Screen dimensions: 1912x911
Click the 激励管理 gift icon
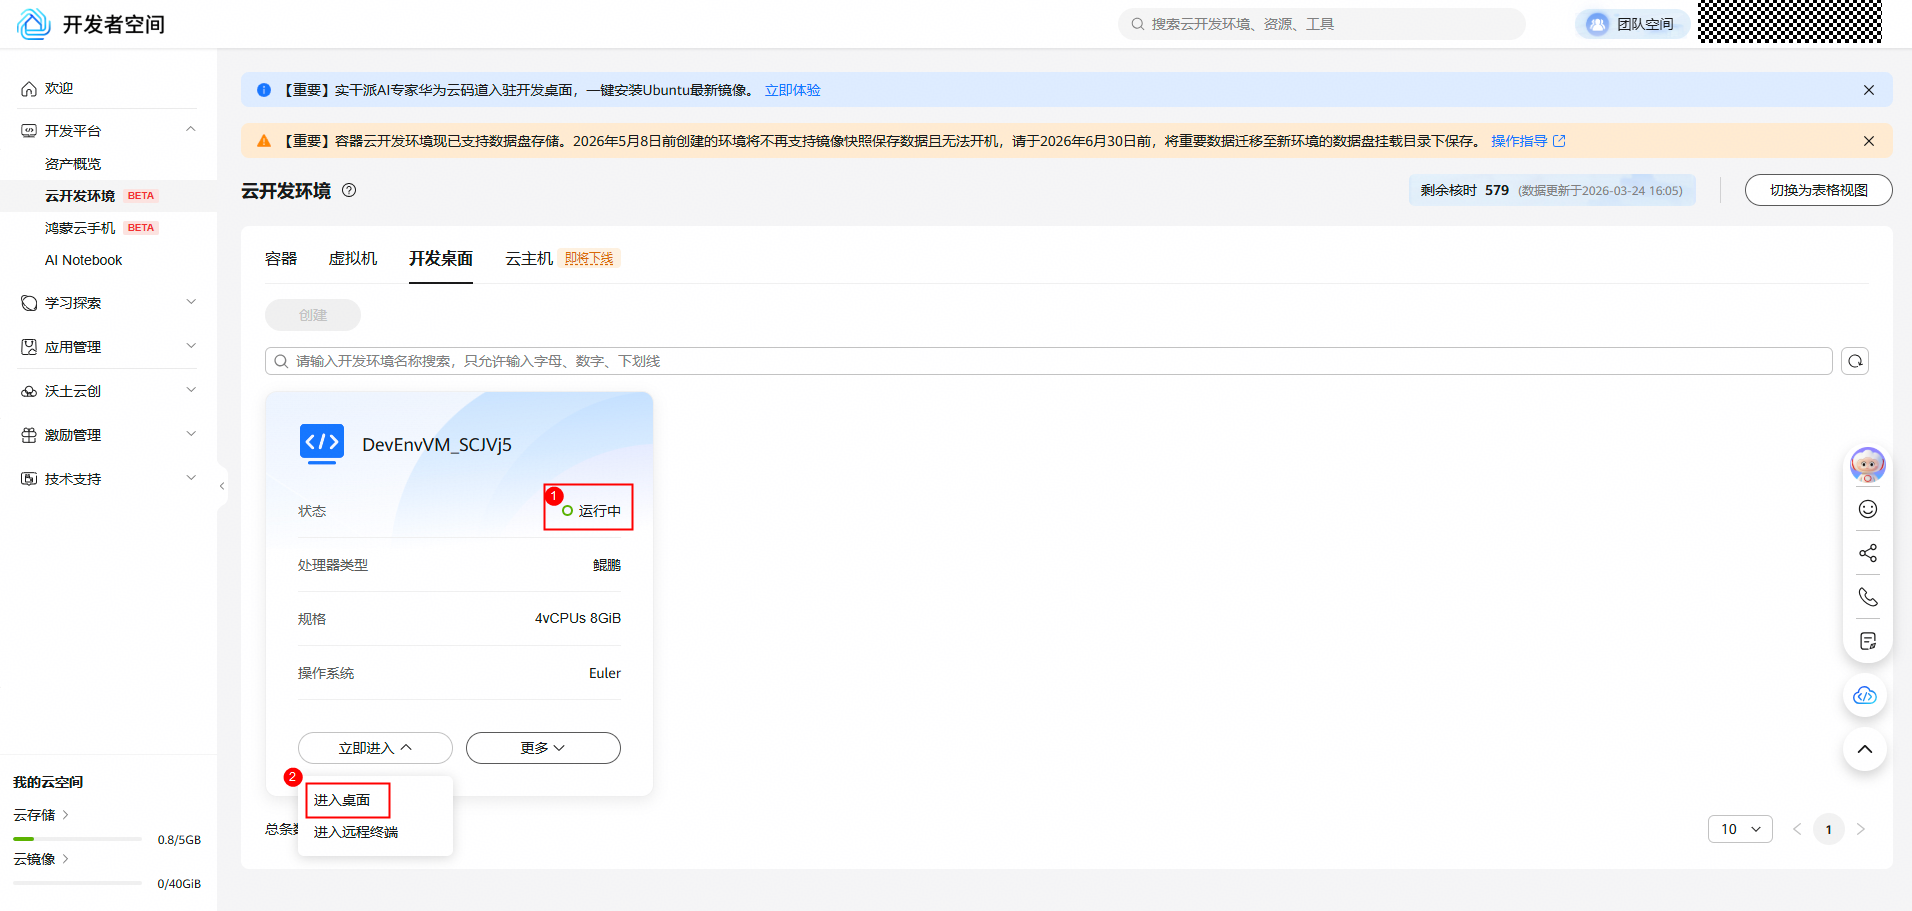[29, 435]
